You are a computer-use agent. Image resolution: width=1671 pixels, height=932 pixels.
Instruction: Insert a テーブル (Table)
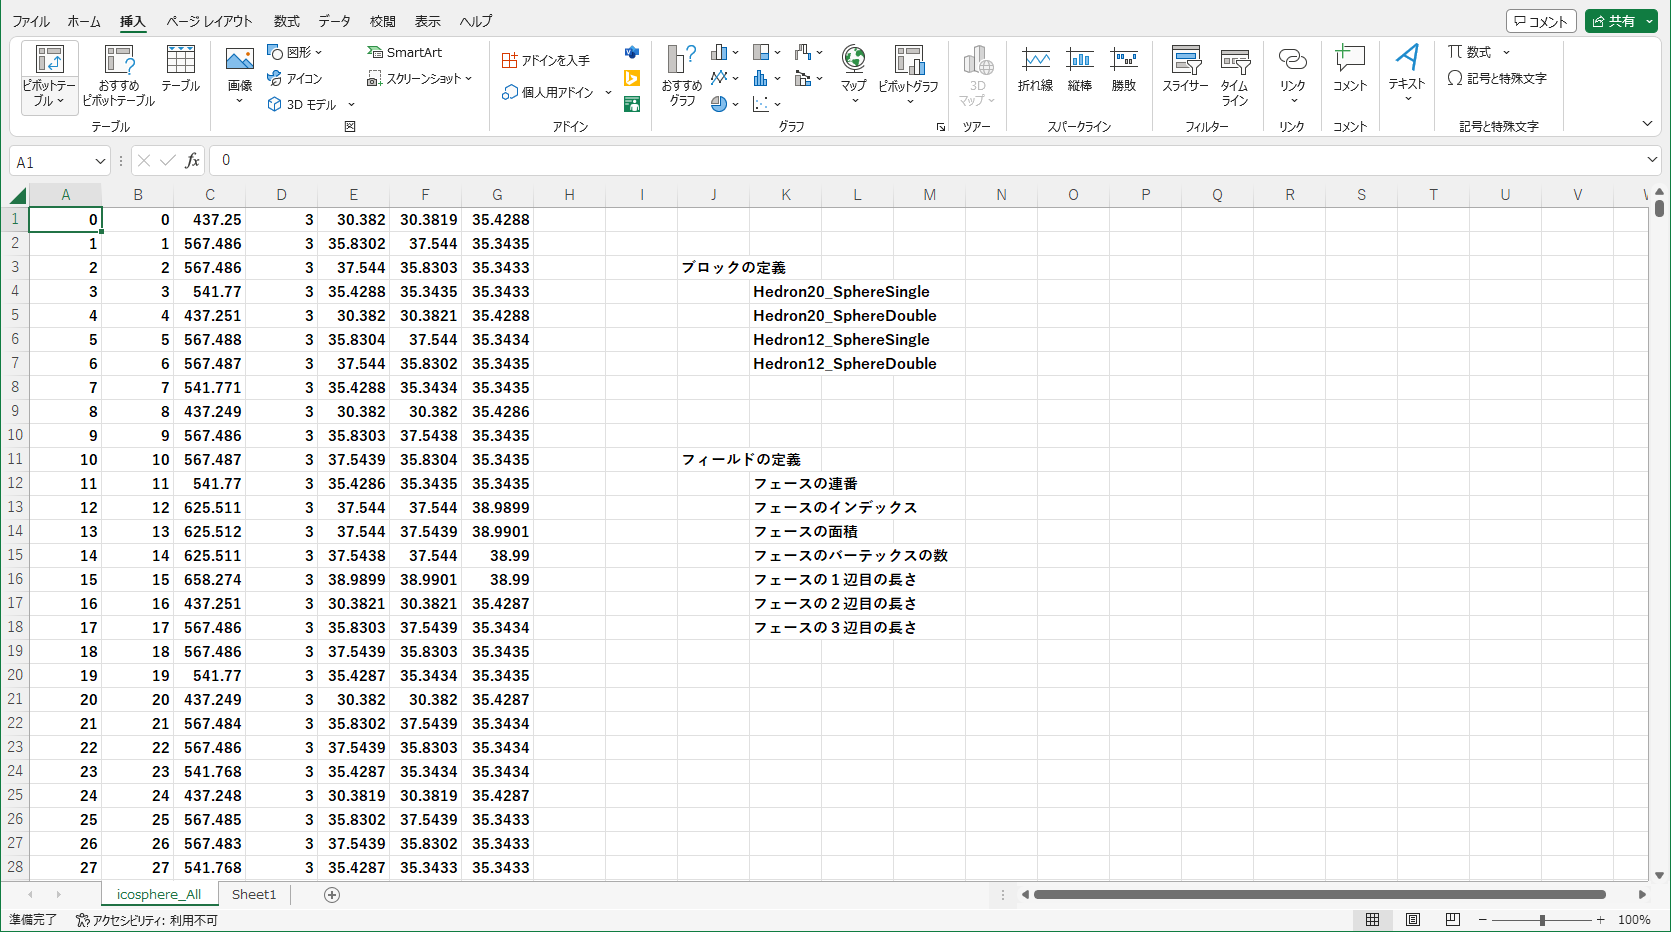[x=181, y=69]
